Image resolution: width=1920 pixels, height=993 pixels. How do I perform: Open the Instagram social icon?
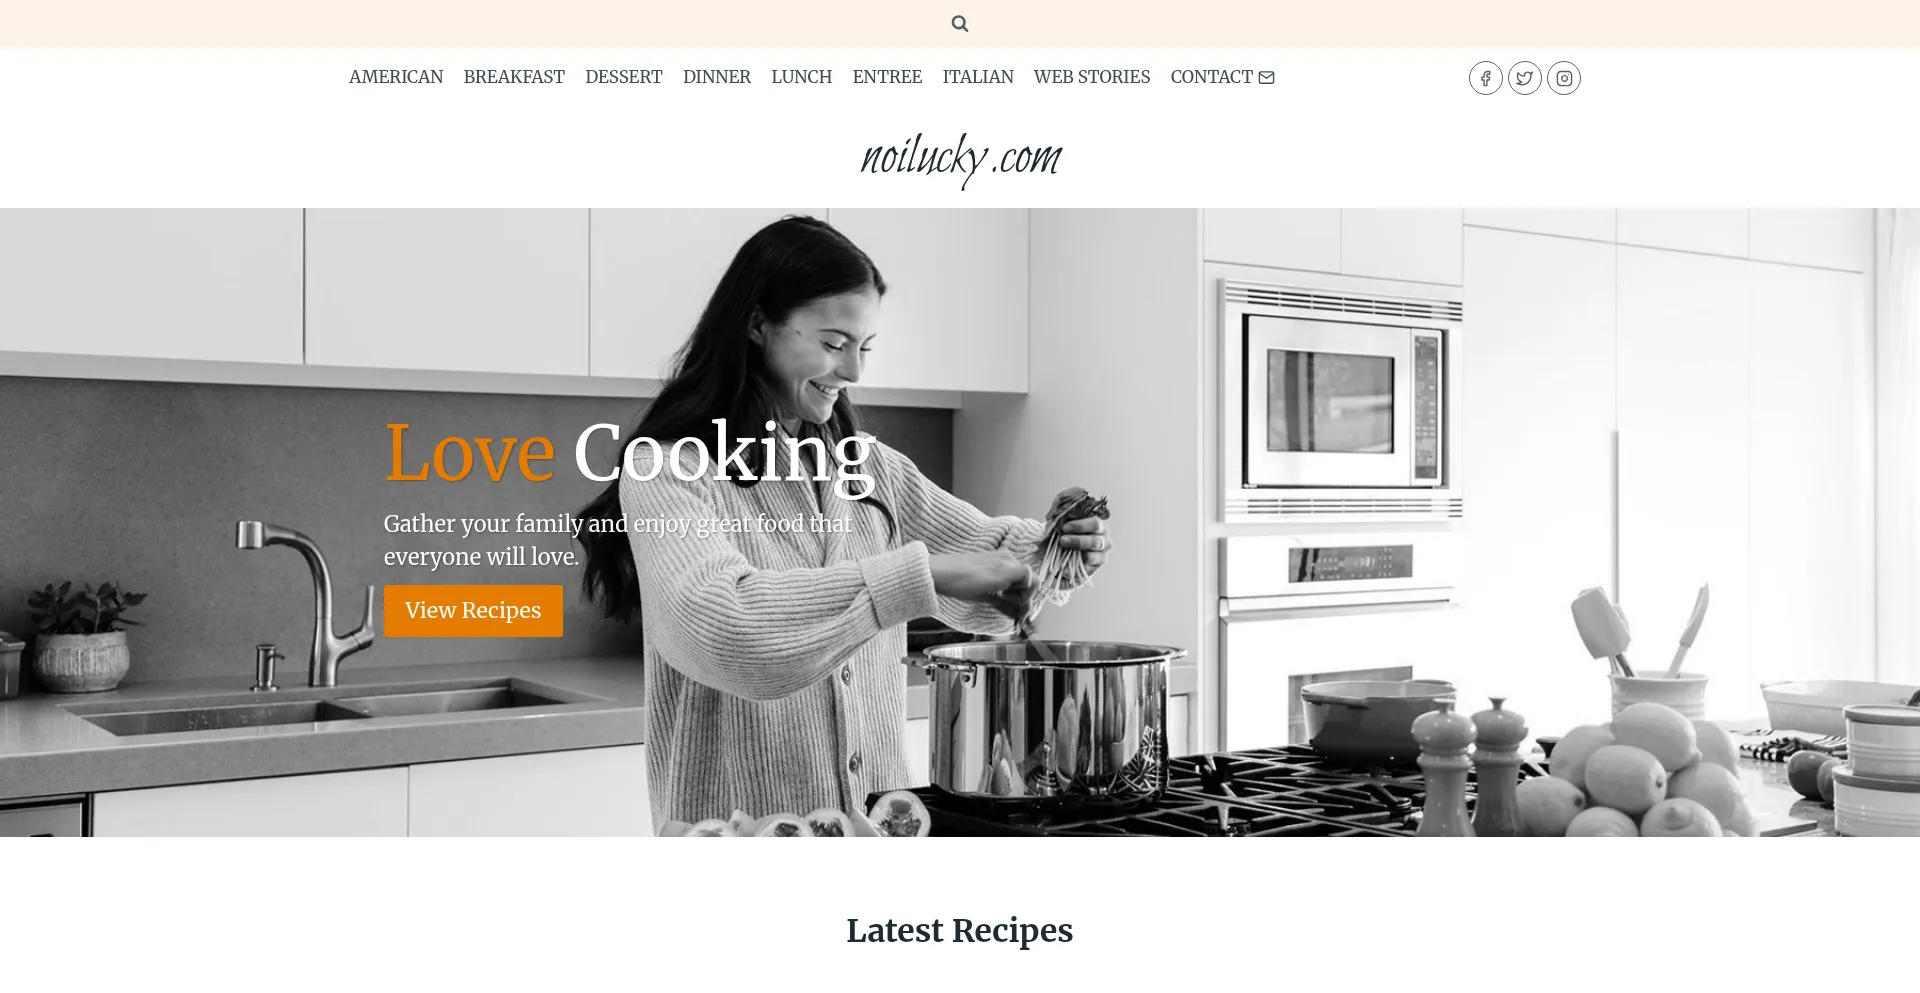1563,78
